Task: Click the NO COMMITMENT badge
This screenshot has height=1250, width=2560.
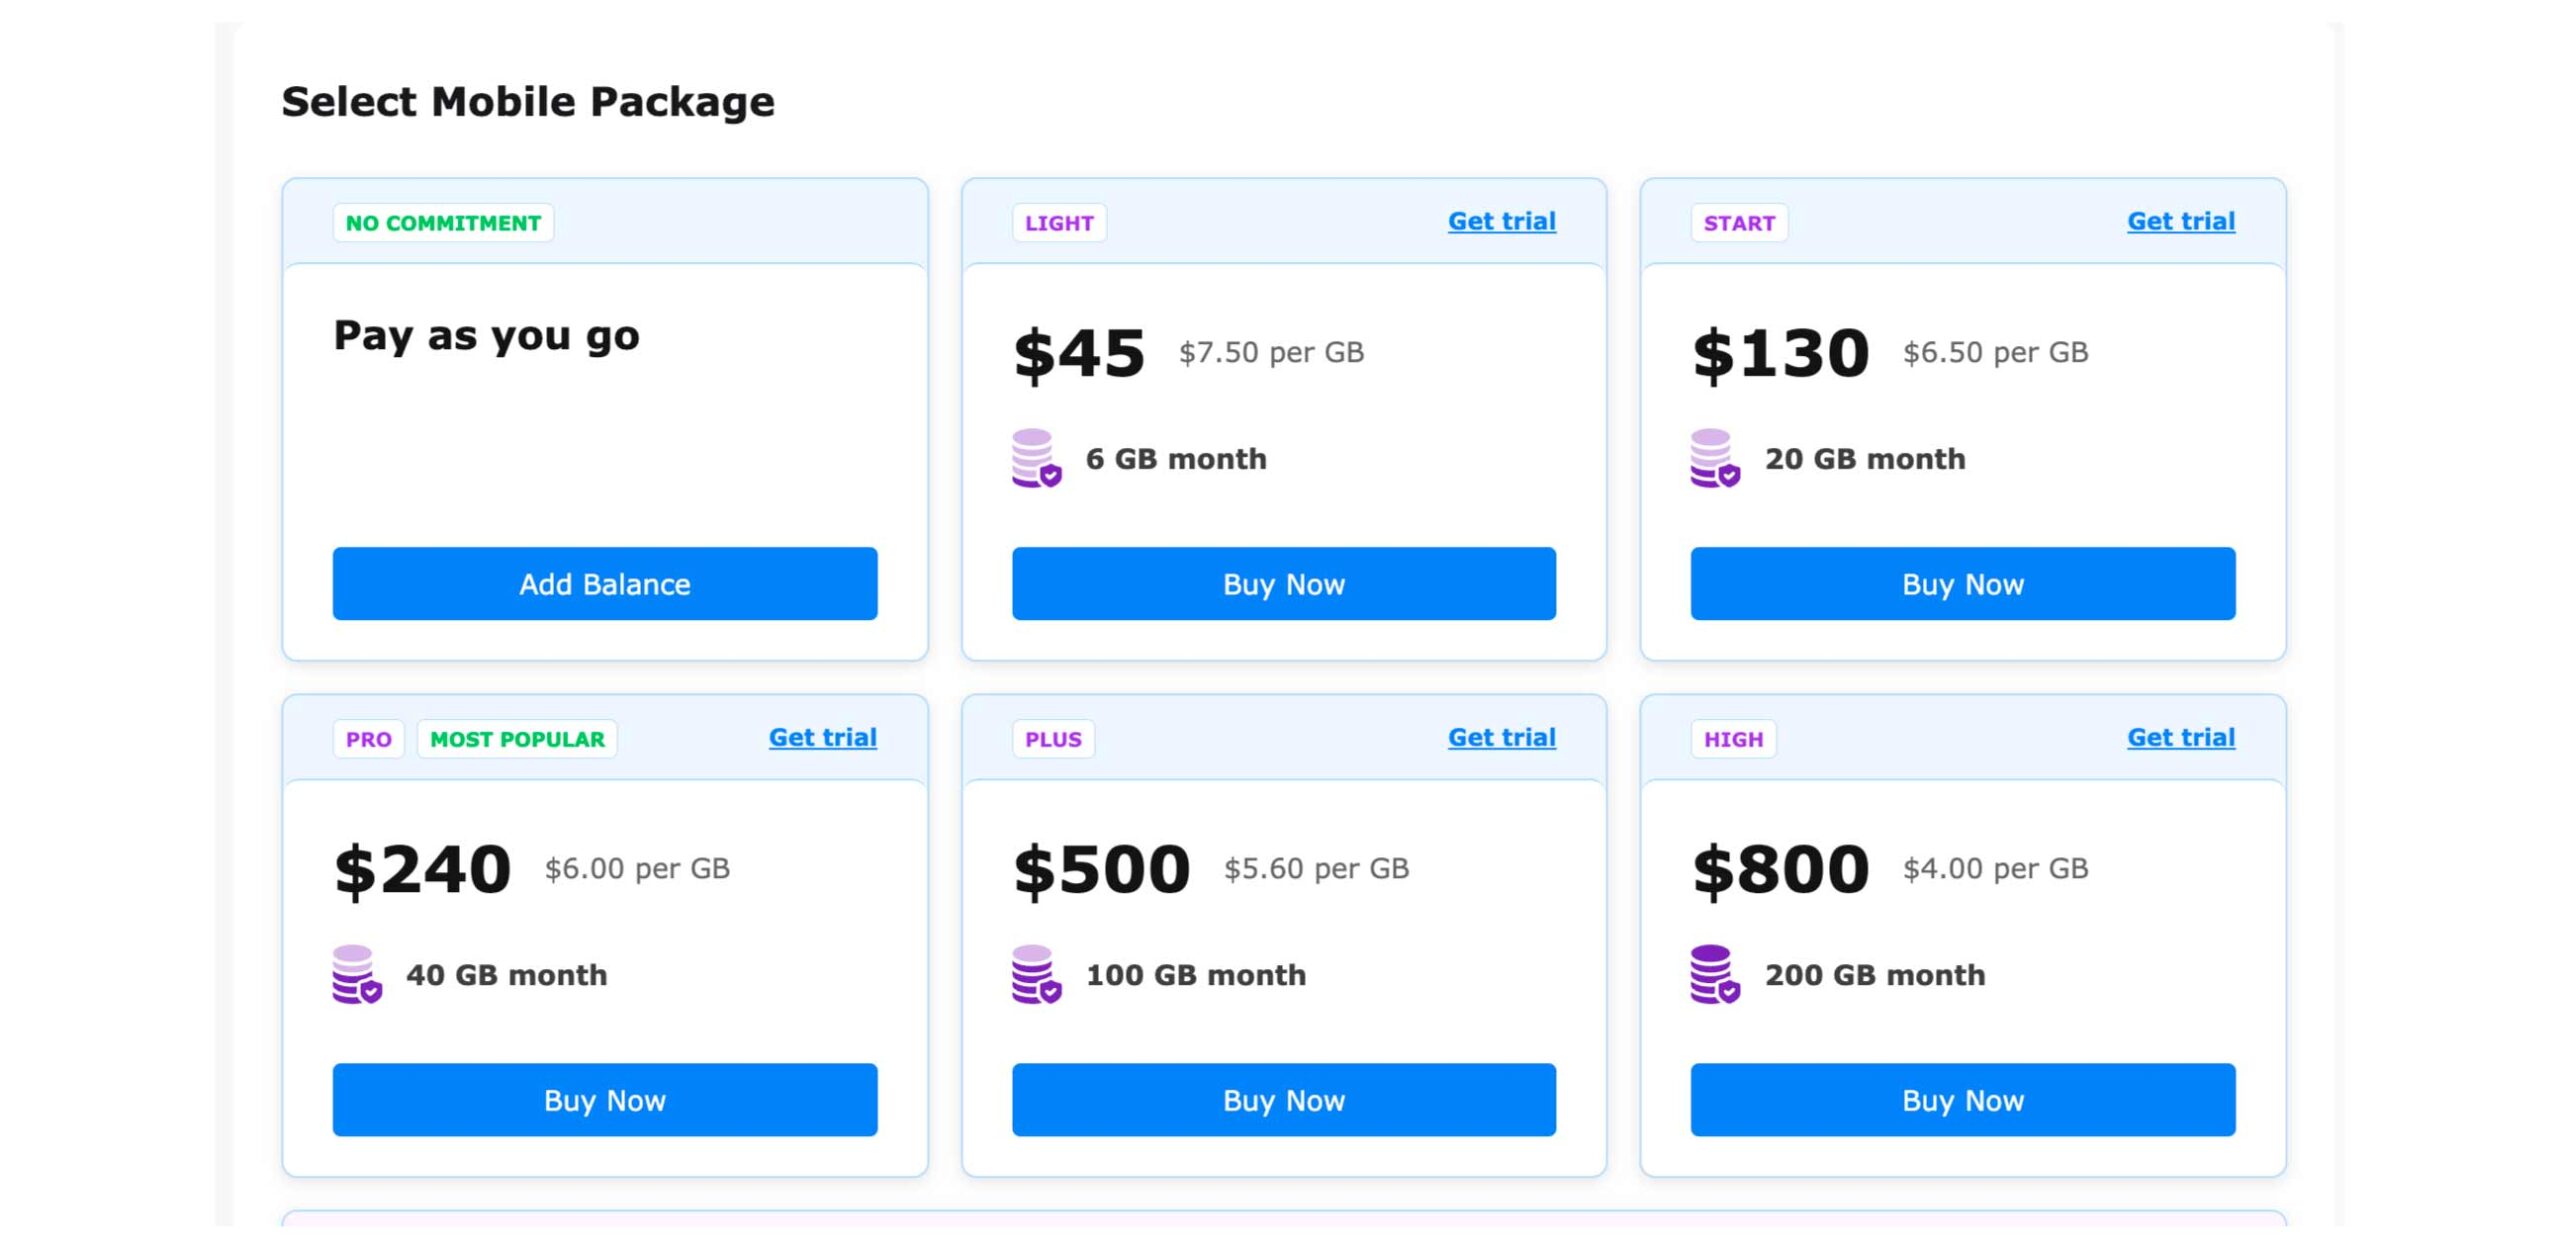Action: pyautogui.click(x=443, y=223)
